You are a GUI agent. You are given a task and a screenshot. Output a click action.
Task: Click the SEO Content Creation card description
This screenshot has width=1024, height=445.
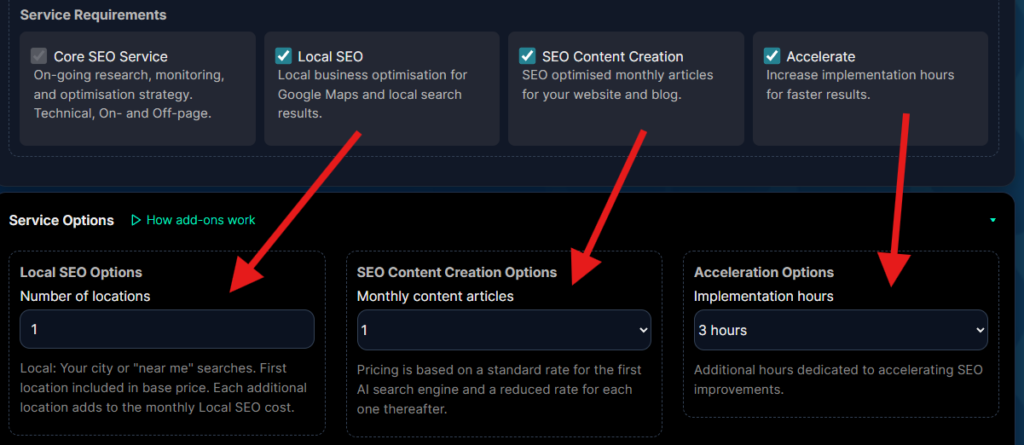(x=601, y=85)
